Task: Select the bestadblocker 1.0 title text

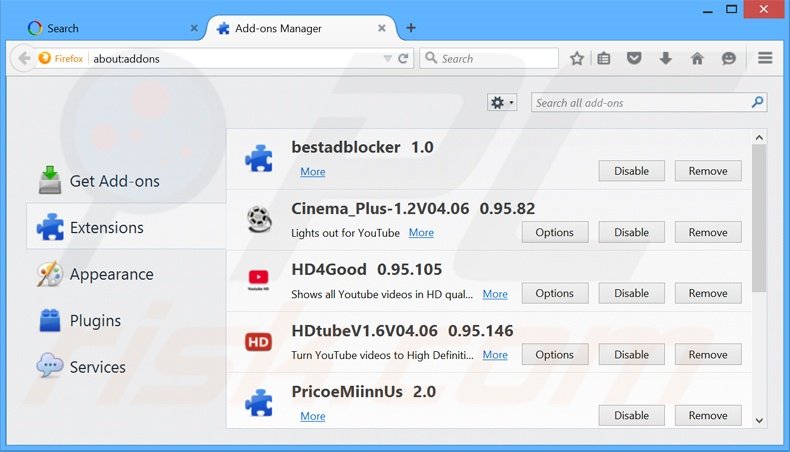Action: (x=362, y=147)
